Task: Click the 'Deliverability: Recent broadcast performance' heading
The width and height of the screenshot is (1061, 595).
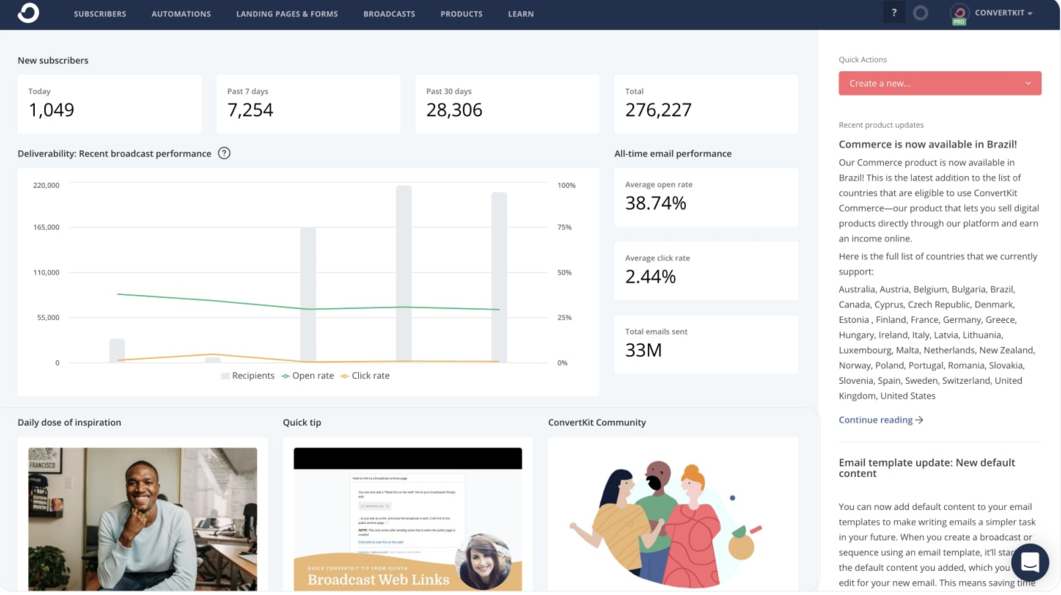Action: click(x=114, y=154)
